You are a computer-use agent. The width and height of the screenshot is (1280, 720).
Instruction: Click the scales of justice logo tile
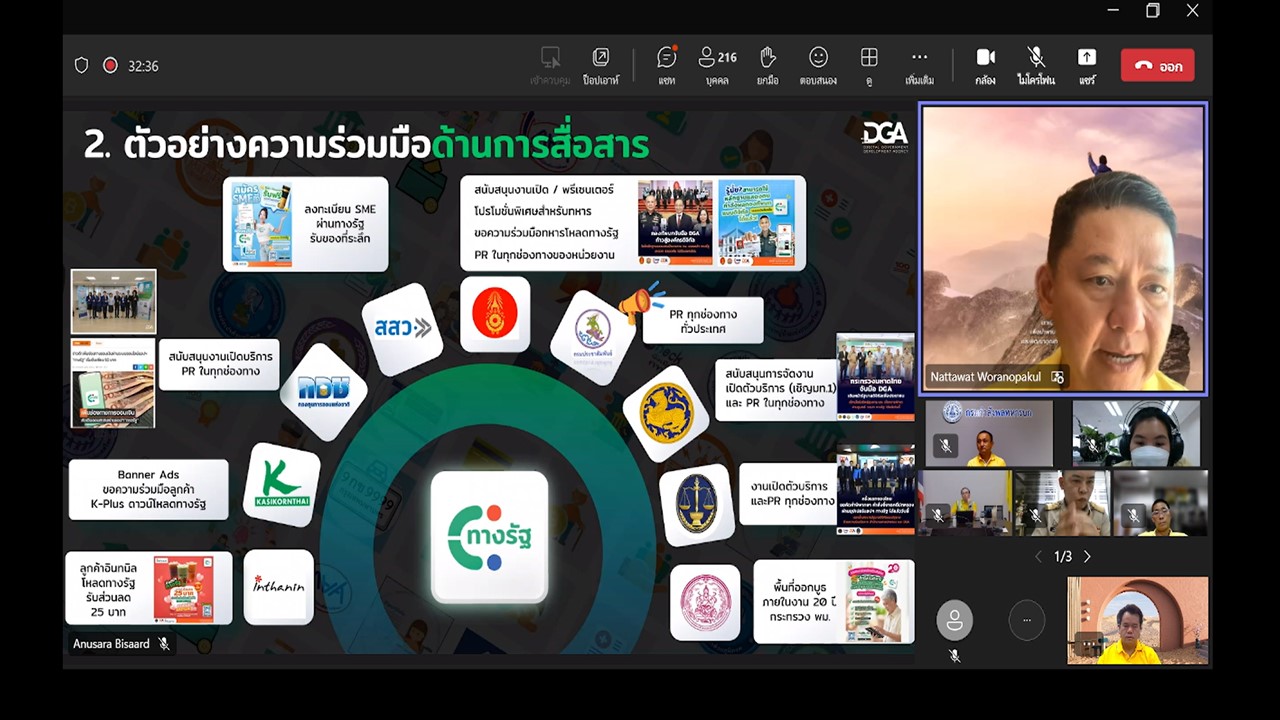coord(697,504)
